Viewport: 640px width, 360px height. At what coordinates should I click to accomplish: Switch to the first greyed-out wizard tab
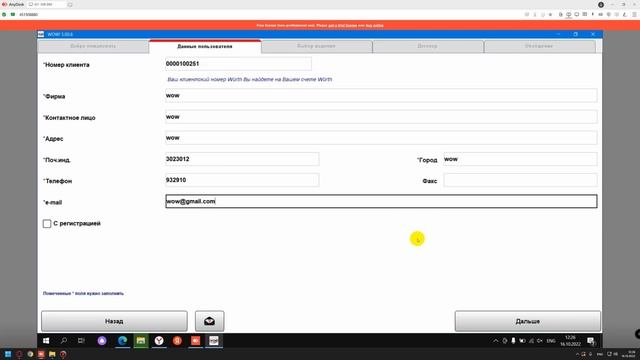[93, 46]
